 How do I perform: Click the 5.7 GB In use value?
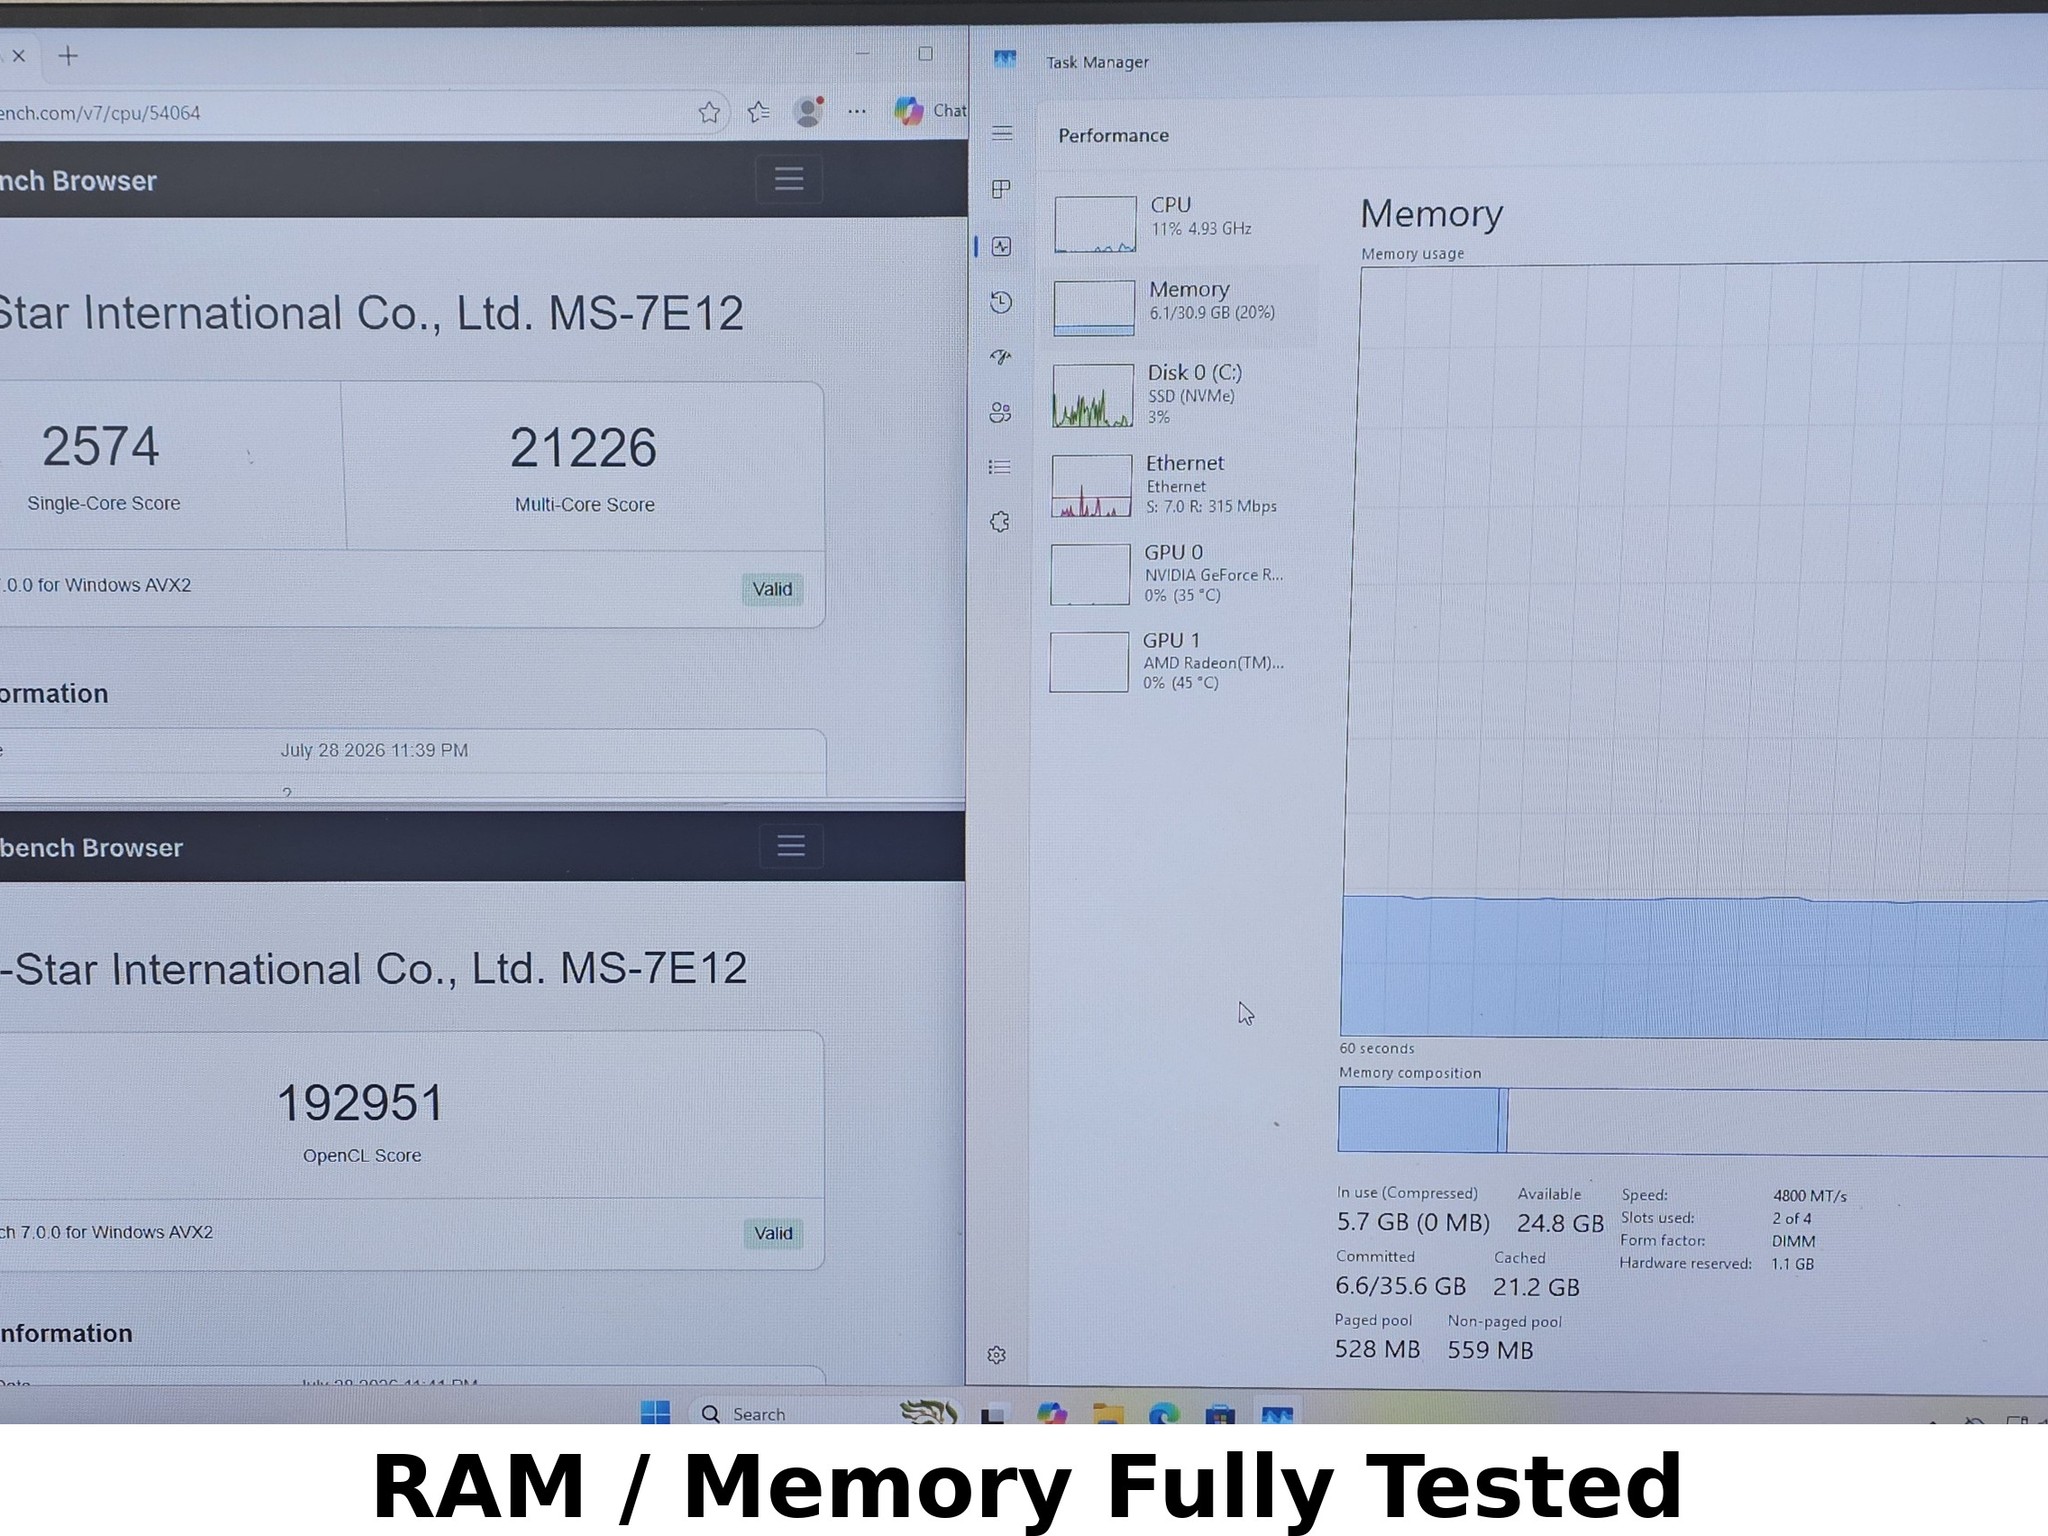[1413, 1222]
